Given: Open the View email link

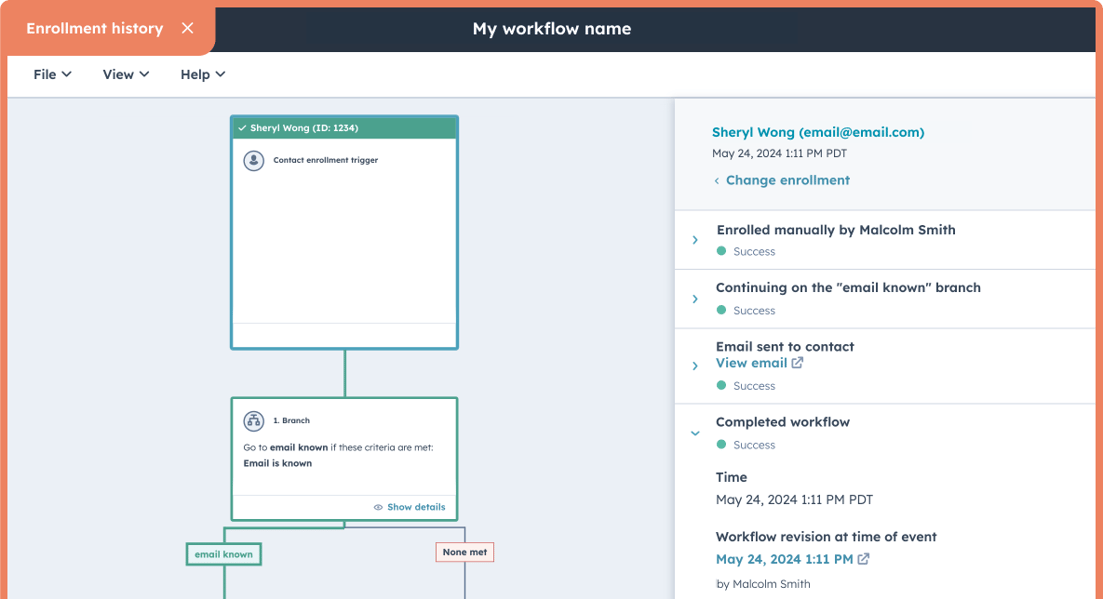Looking at the screenshot, I should [x=753, y=363].
